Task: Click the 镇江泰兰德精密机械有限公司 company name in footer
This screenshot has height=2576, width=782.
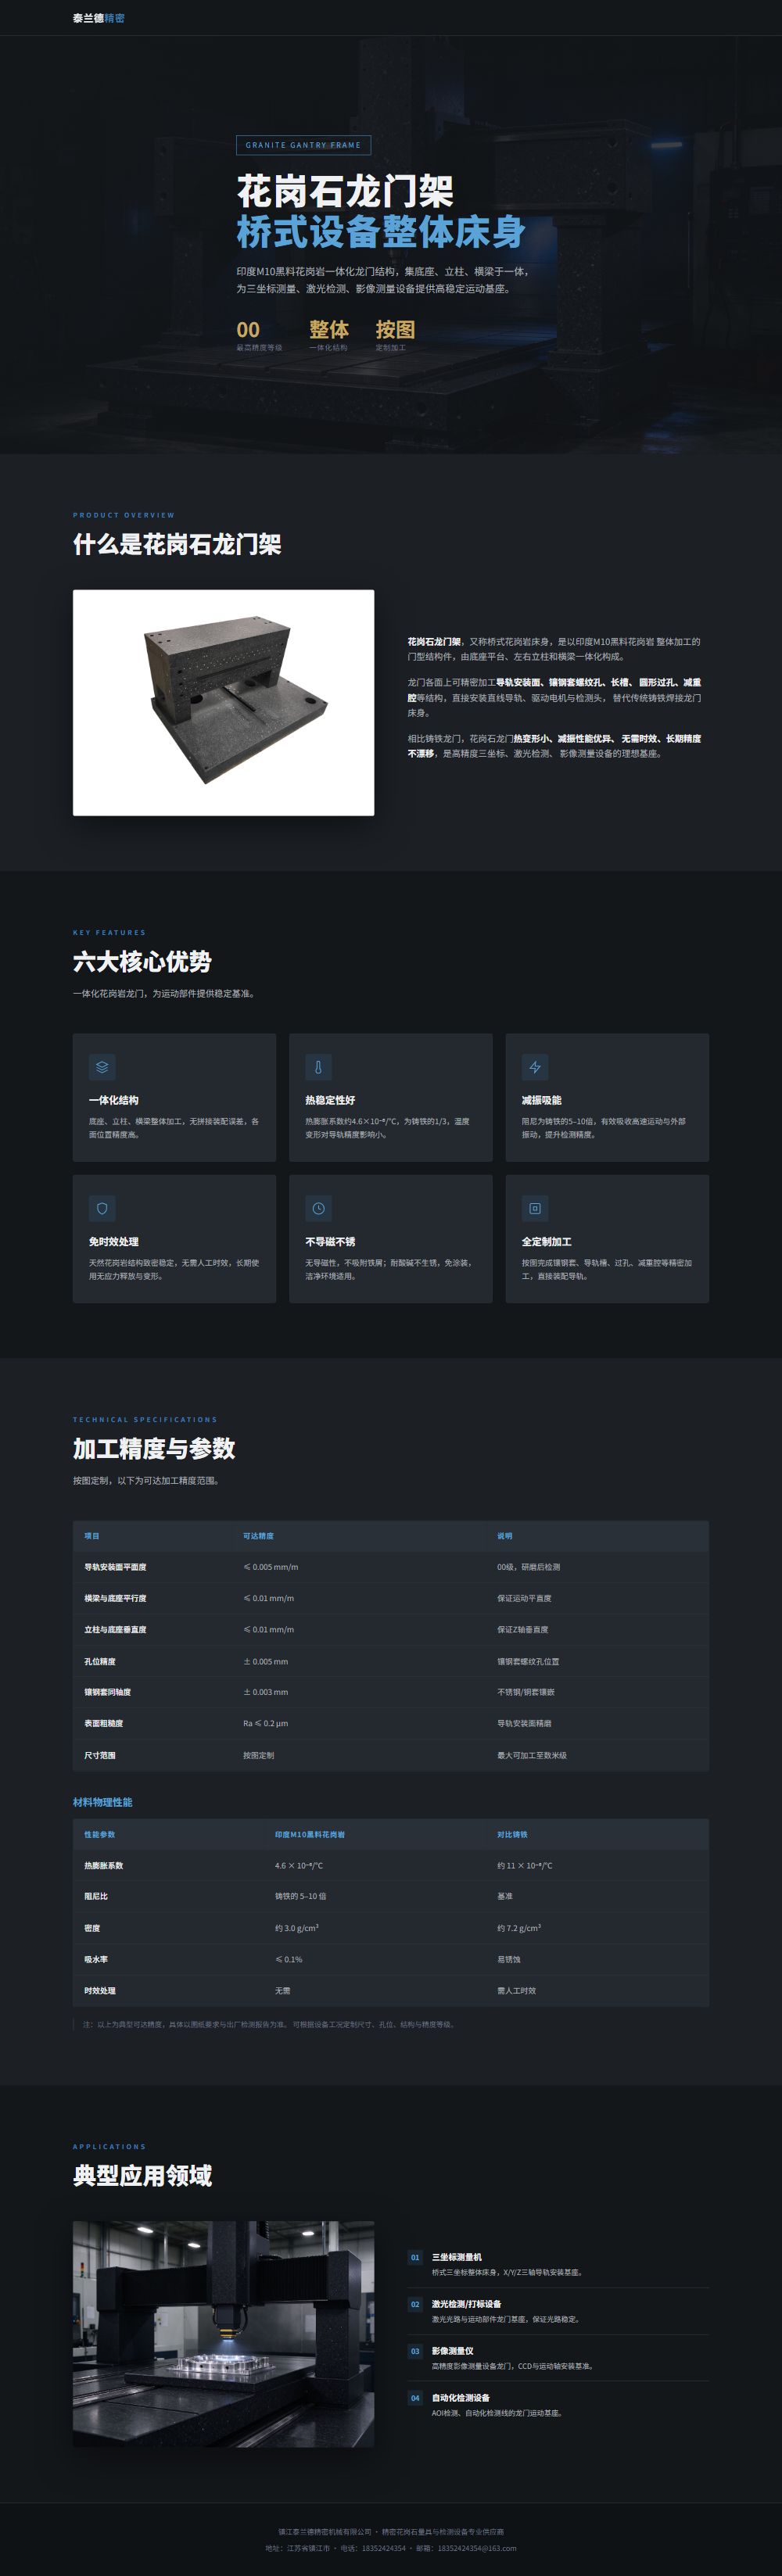Action: tap(325, 2532)
